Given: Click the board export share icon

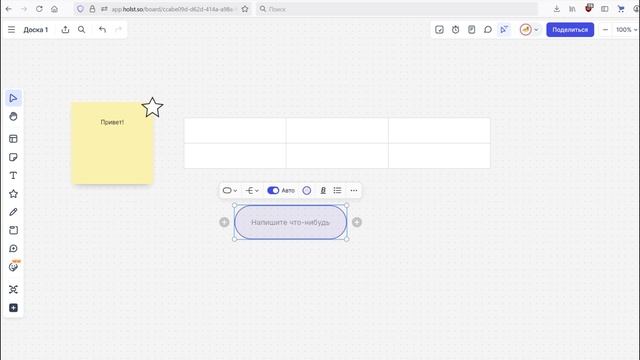Looking at the screenshot, I should click(x=65, y=29).
